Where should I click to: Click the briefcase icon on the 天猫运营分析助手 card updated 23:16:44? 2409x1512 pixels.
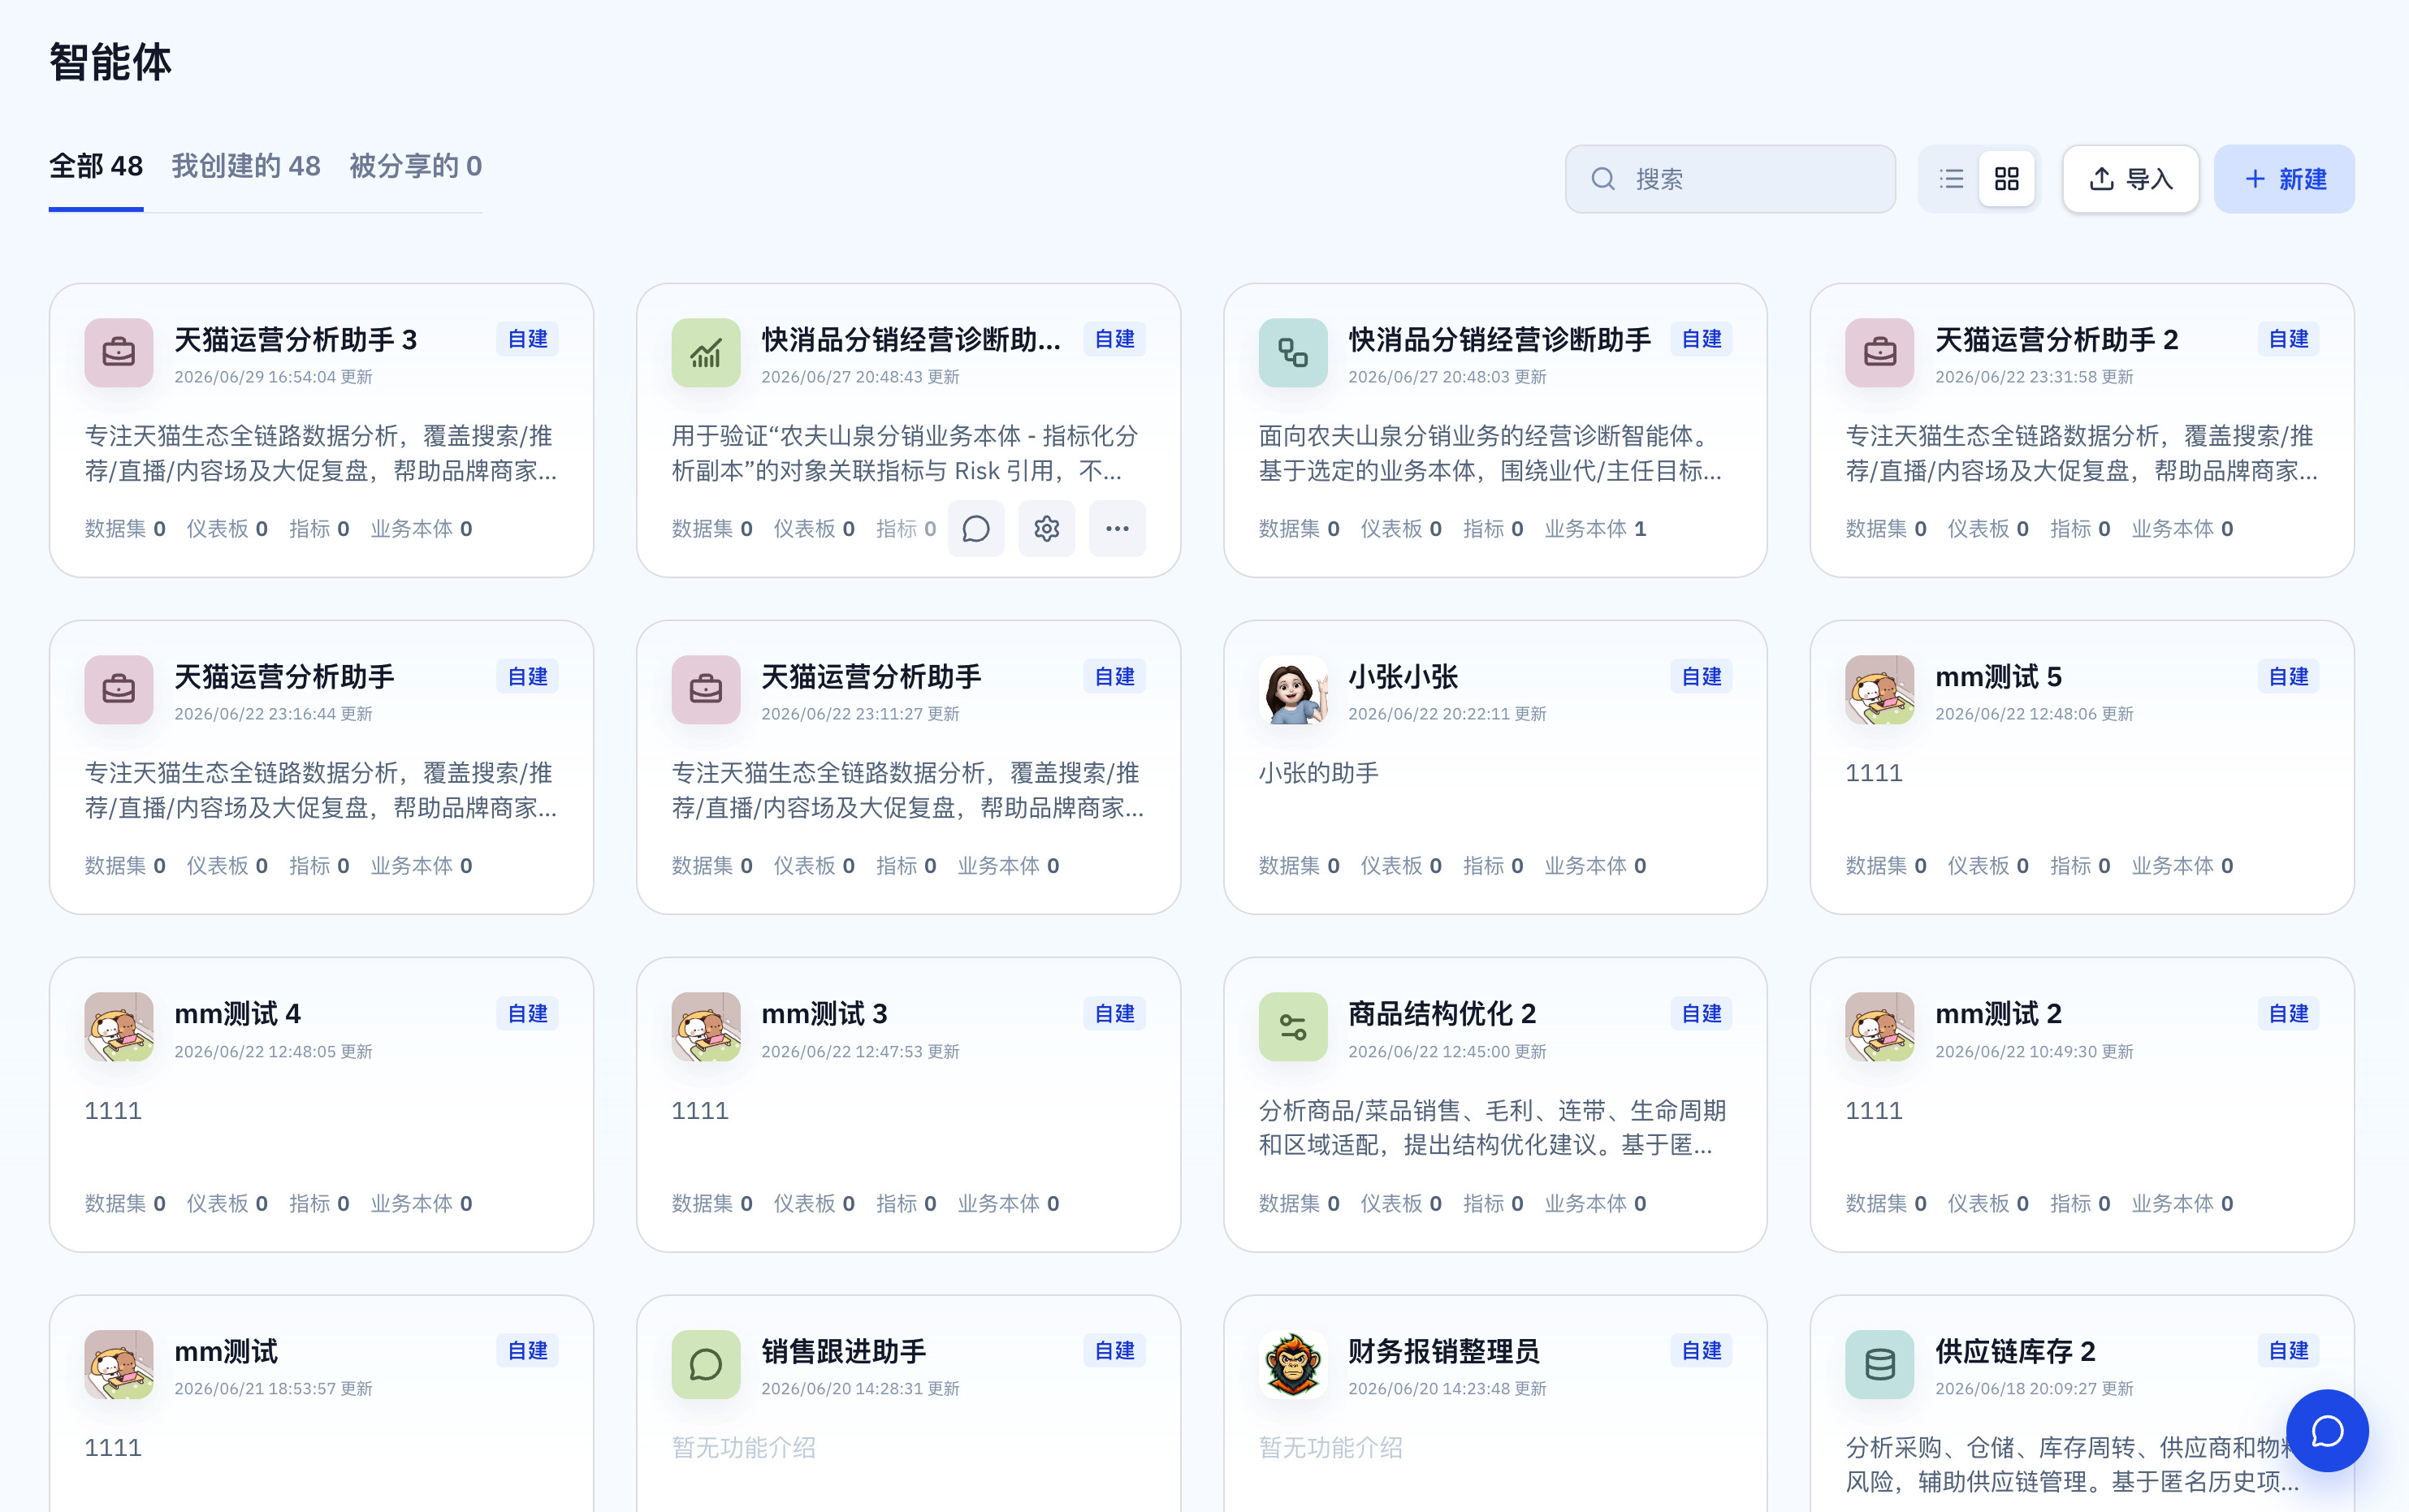coord(119,690)
